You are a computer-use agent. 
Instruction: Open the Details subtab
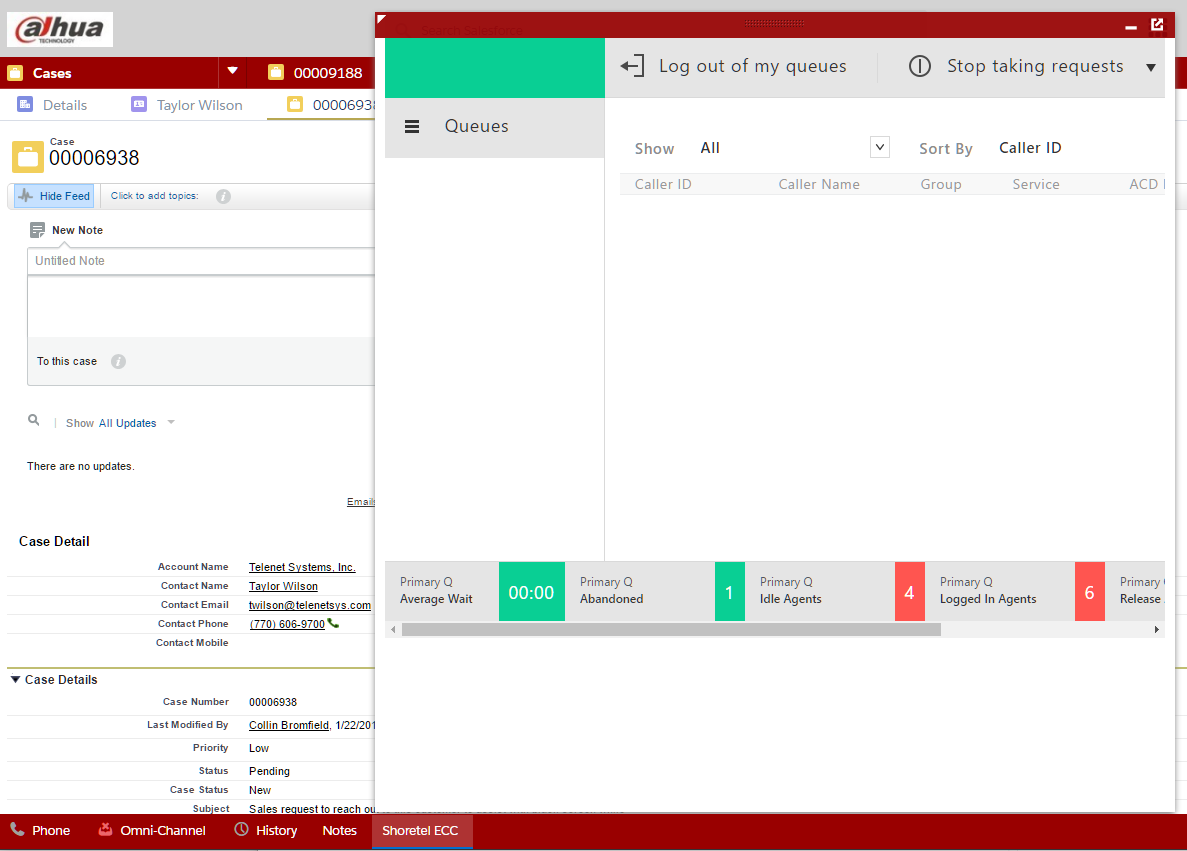[x=53, y=105]
